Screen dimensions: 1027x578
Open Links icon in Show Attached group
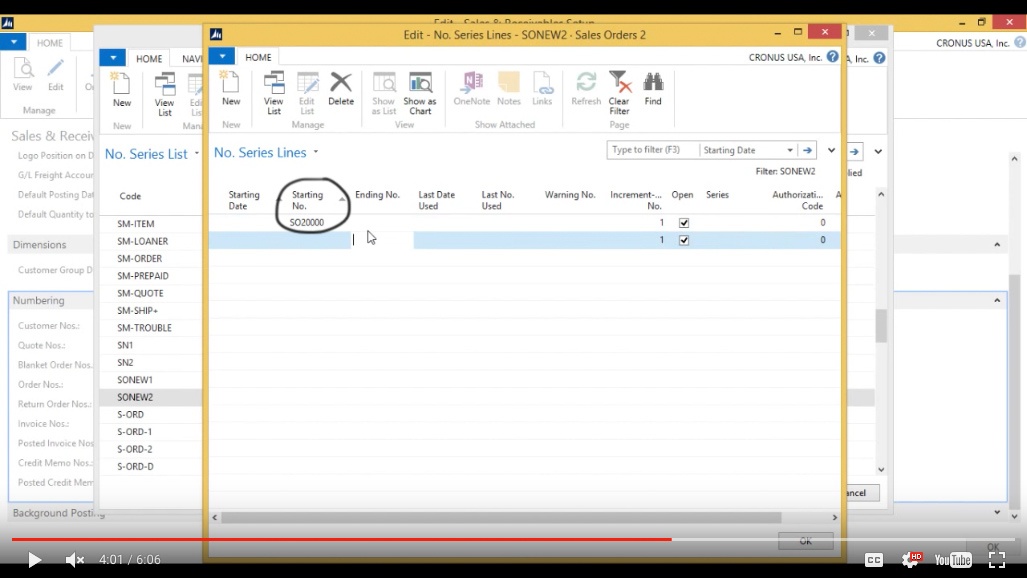(x=542, y=88)
